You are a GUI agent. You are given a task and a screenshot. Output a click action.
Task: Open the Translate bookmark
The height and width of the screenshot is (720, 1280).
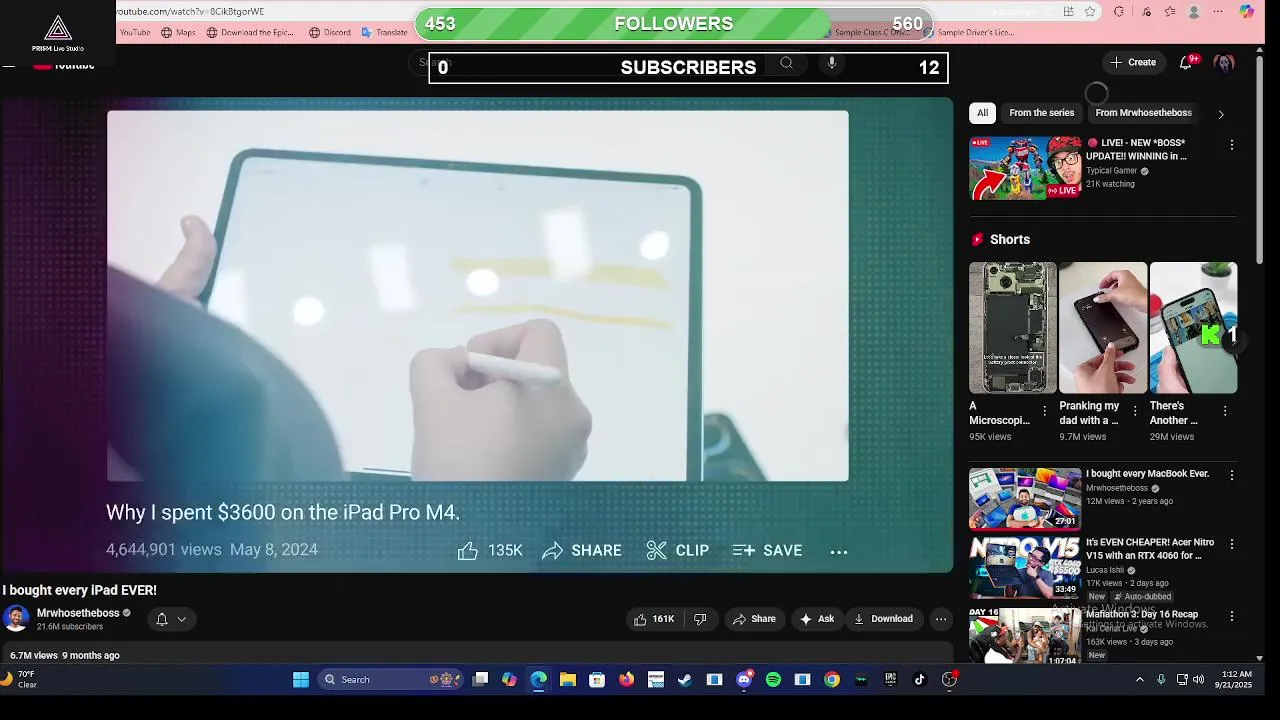point(384,32)
